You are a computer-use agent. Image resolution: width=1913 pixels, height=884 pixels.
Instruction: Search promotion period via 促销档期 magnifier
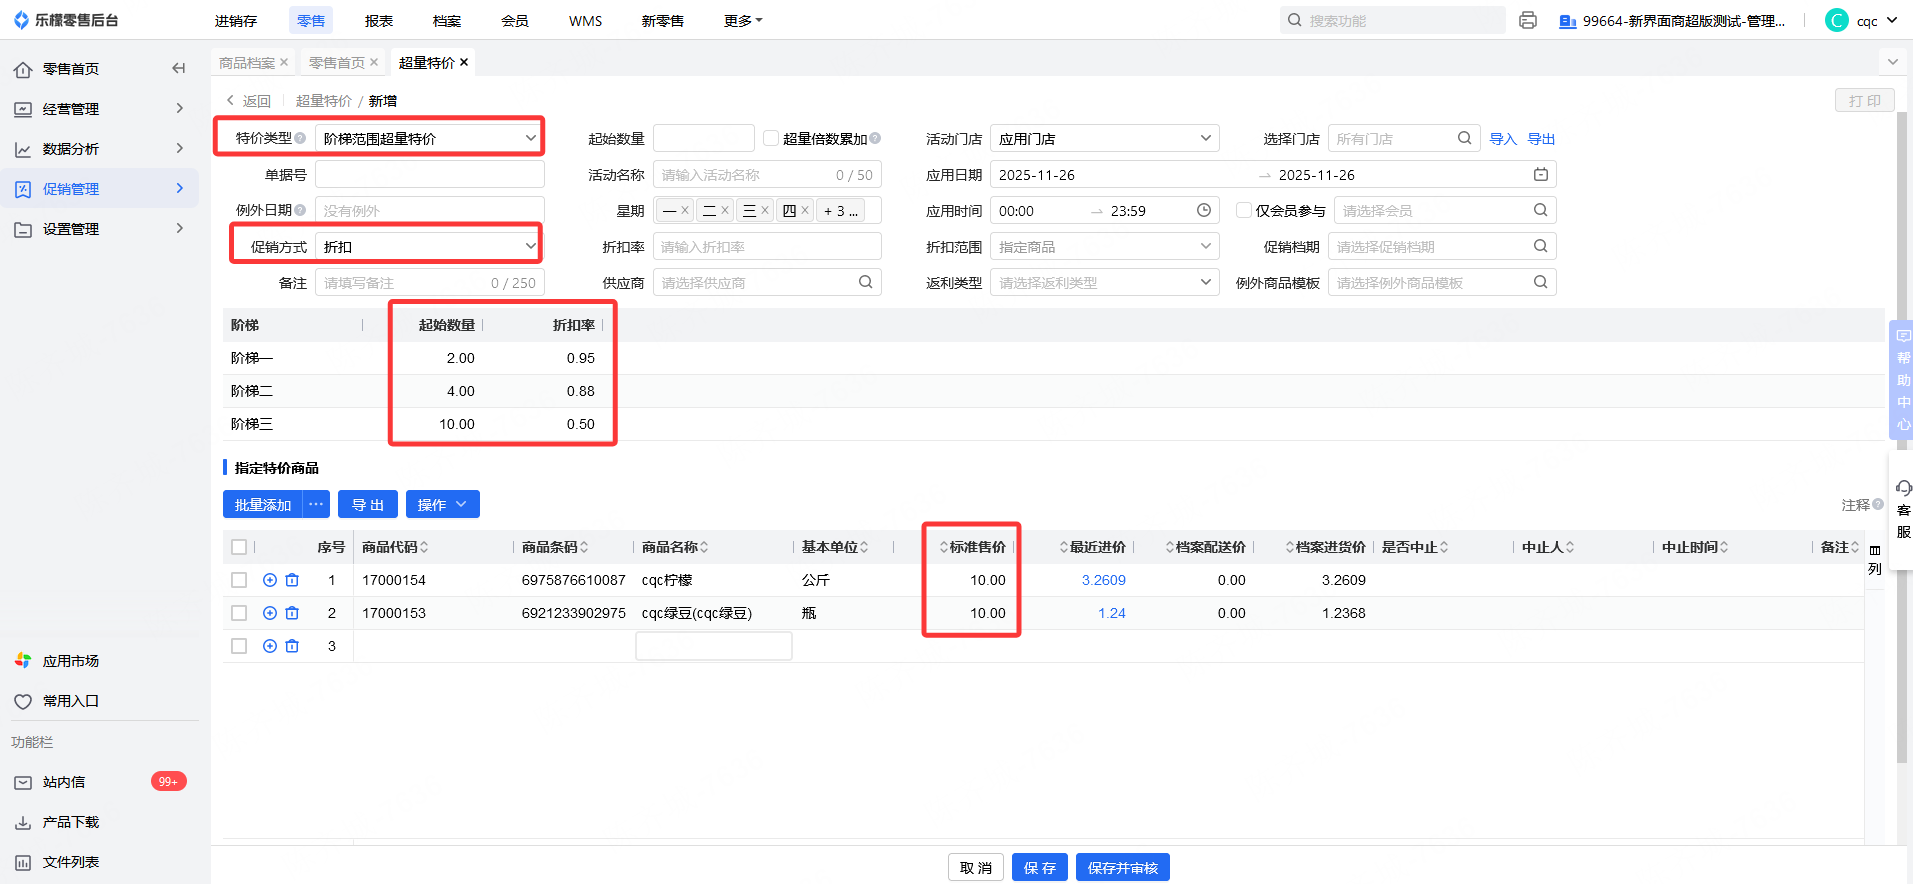click(1540, 246)
